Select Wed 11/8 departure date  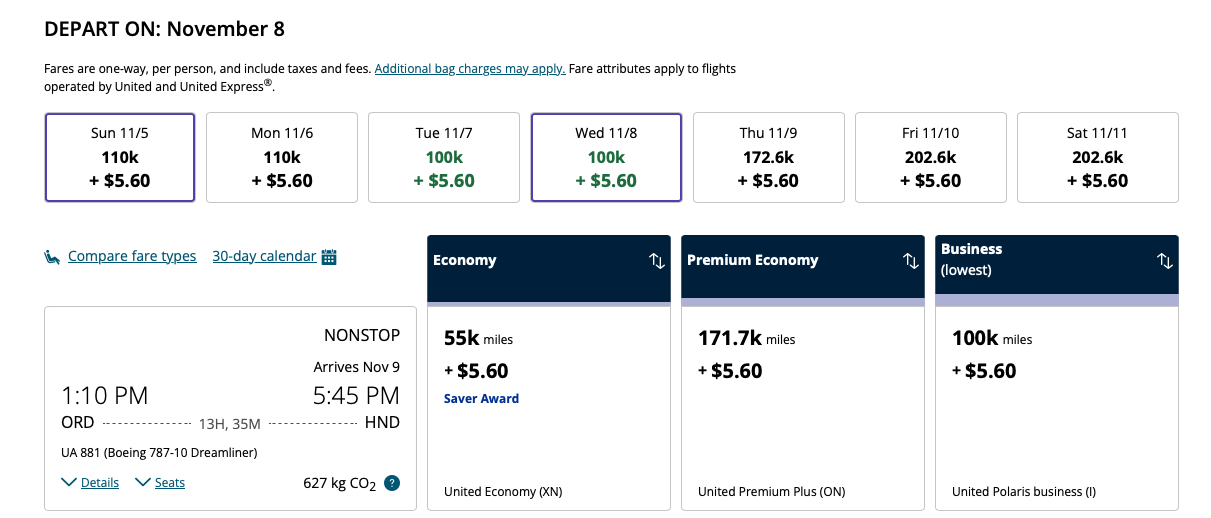(x=606, y=157)
